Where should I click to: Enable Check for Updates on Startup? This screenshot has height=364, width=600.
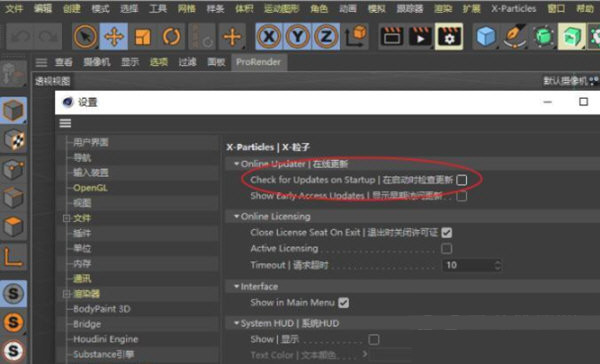(462, 180)
